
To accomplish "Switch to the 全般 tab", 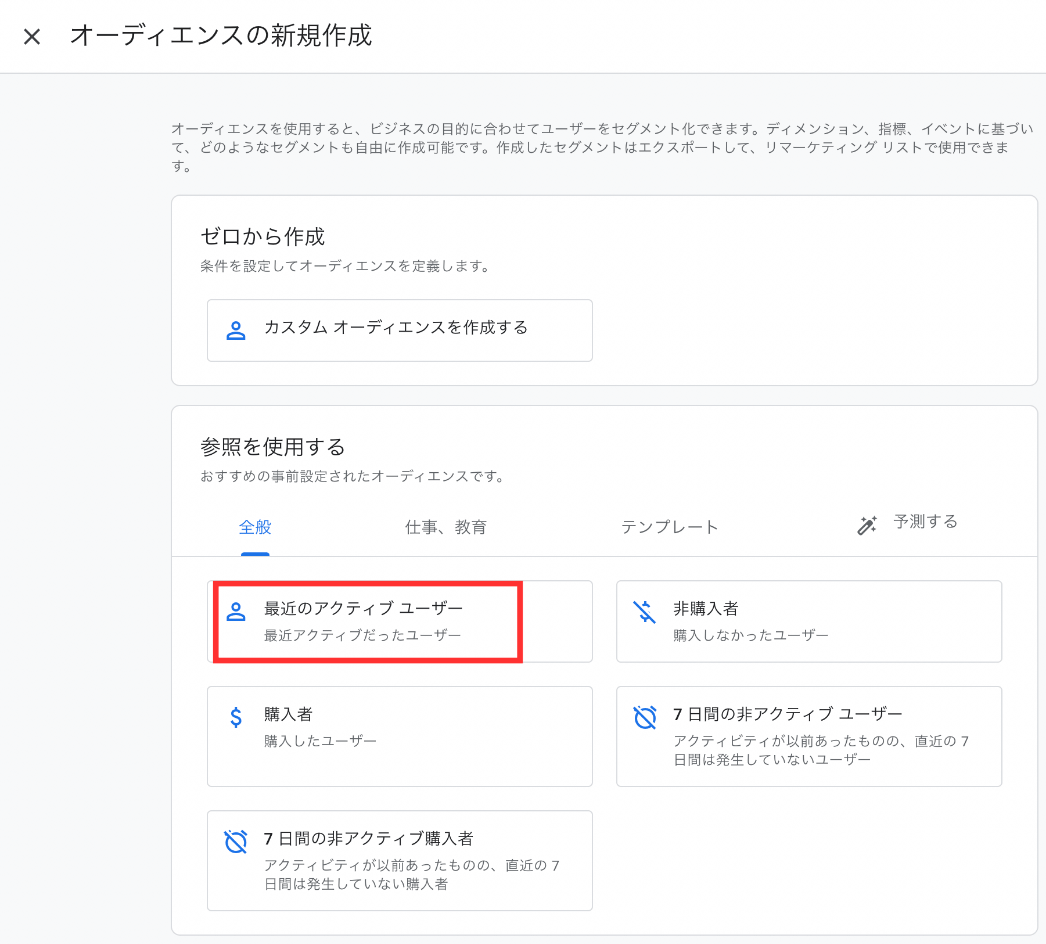I will [x=255, y=527].
